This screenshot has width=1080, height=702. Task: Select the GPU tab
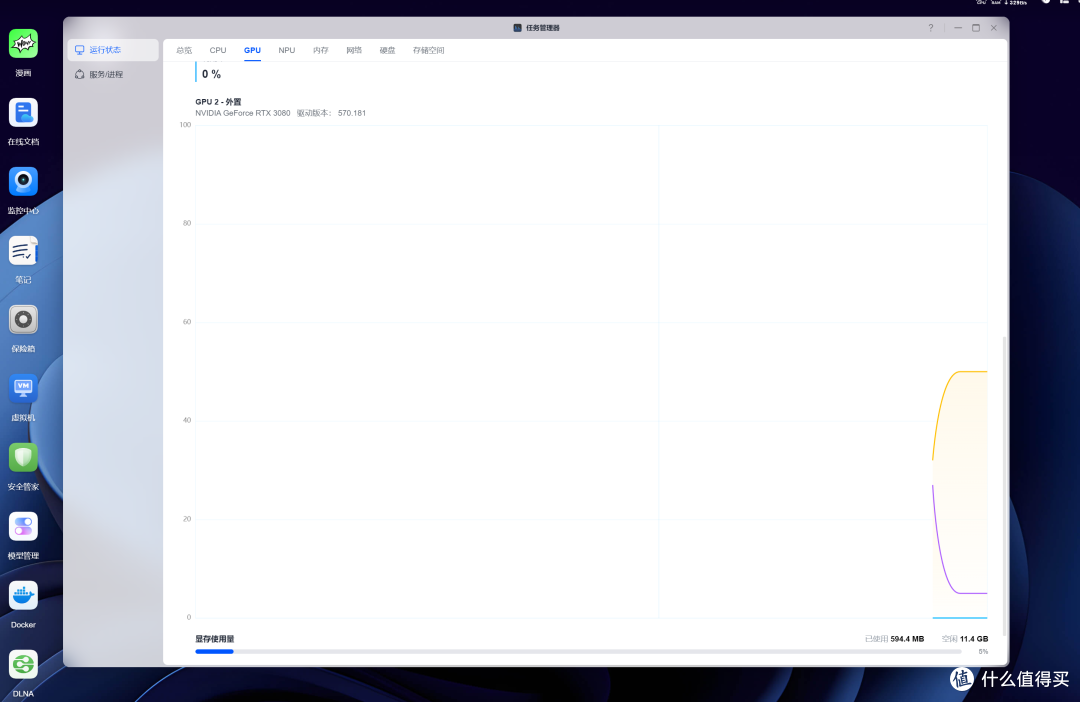point(252,50)
